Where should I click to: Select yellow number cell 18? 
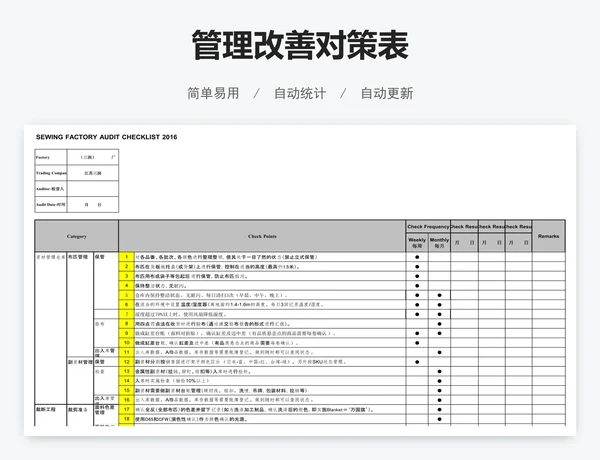[127, 419]
